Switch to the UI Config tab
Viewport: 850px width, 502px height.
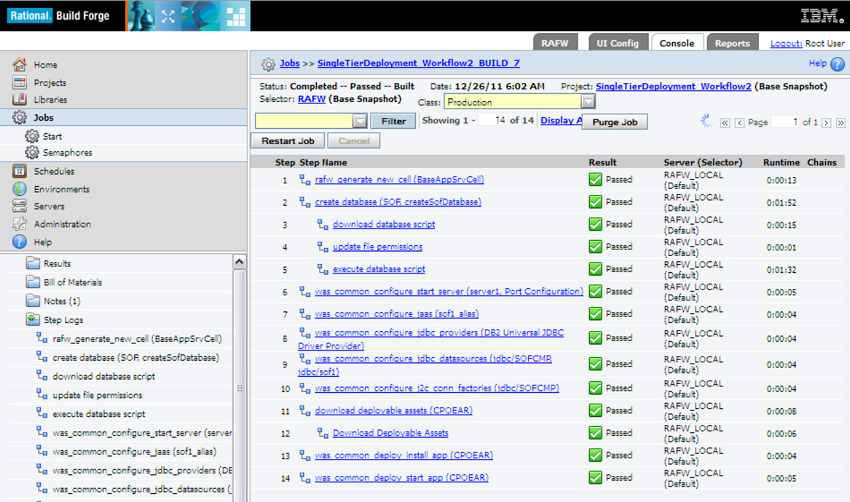pos(618,43)
